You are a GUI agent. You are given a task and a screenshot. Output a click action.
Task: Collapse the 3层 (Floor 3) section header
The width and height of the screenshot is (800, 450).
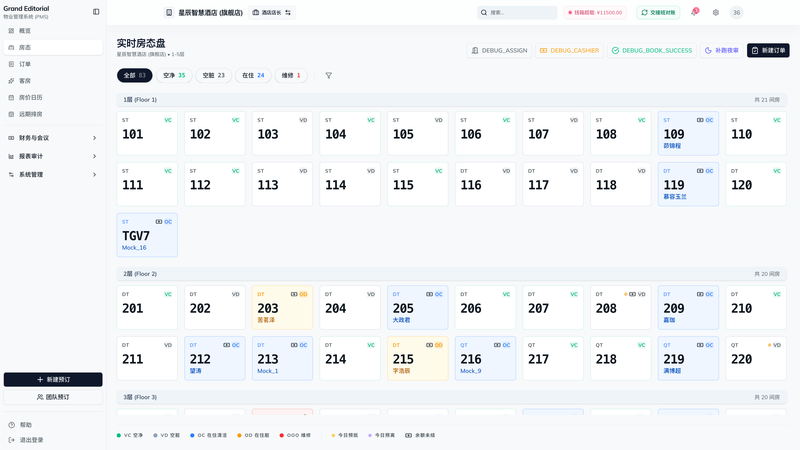(452, 397)
